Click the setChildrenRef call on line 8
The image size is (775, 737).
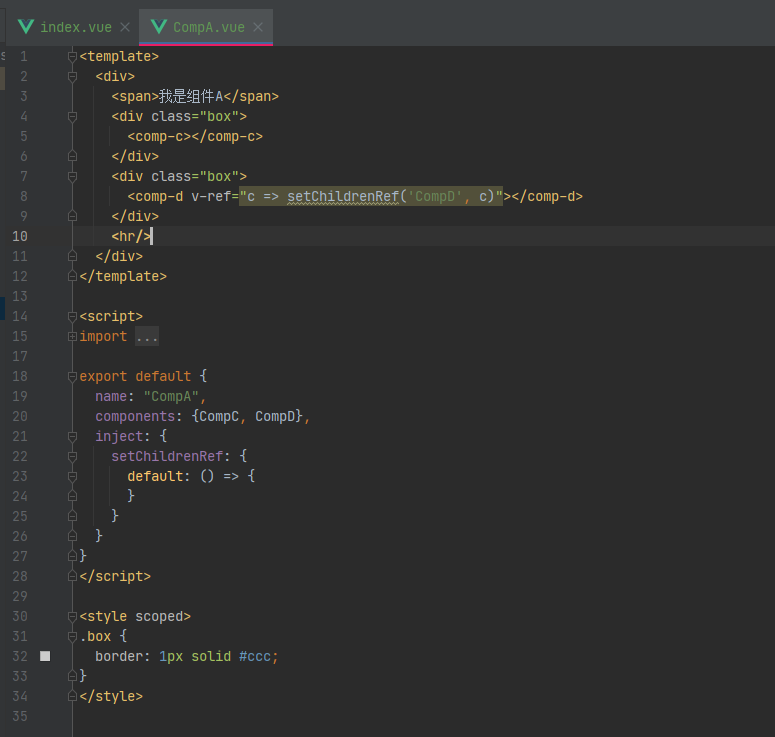[x=343, y=196]
